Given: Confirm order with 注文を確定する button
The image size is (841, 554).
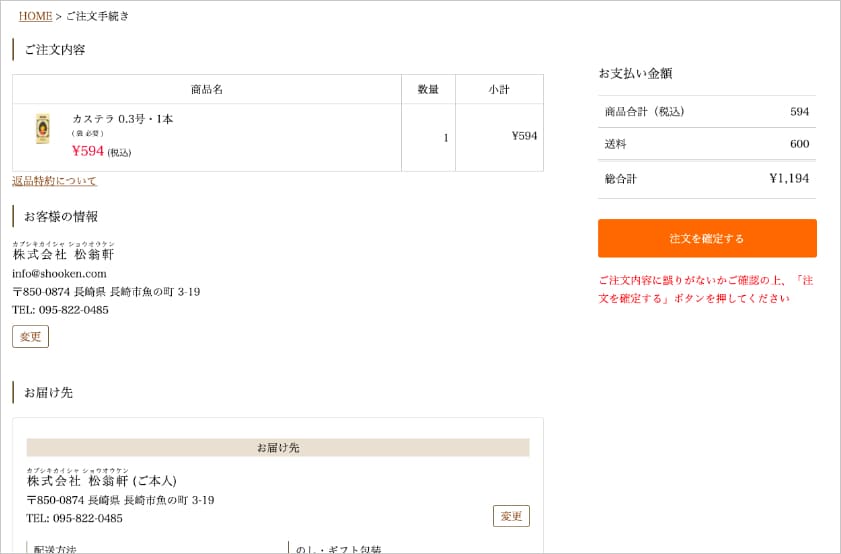Looking at the screenshot, I should tap(707, 238).
